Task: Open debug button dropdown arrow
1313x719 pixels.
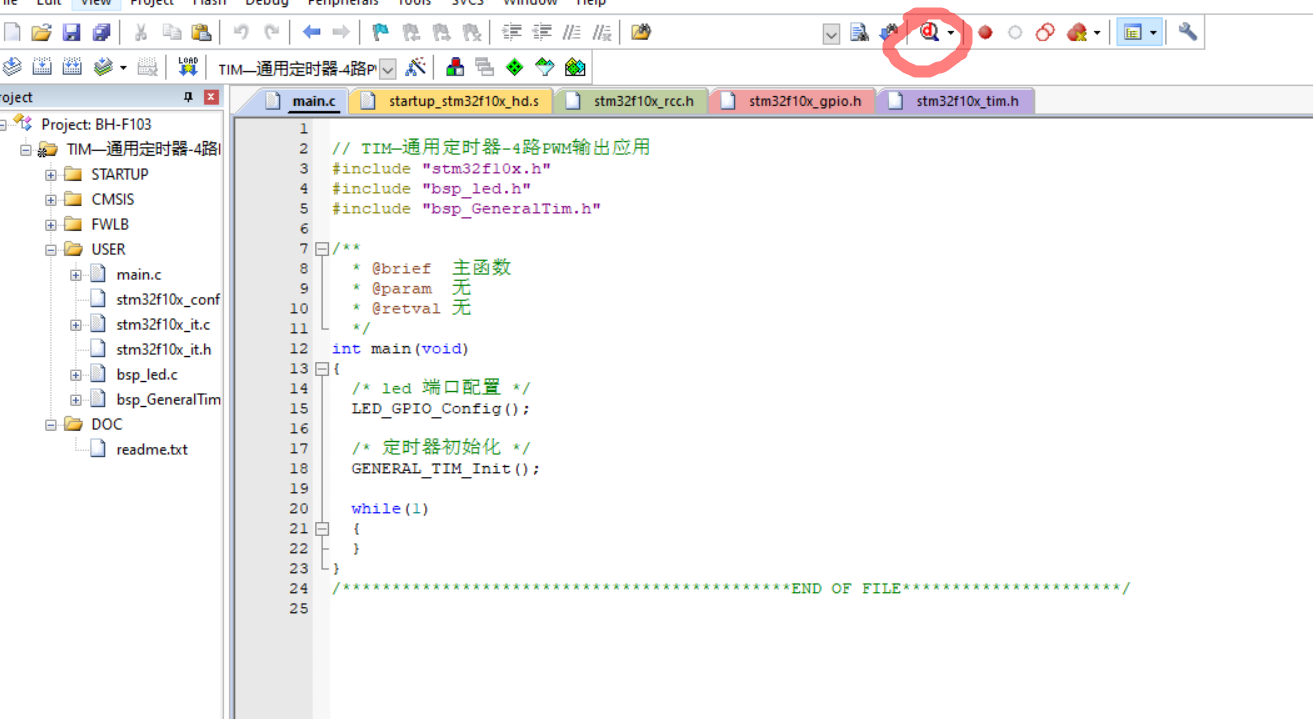Action: 950,33
